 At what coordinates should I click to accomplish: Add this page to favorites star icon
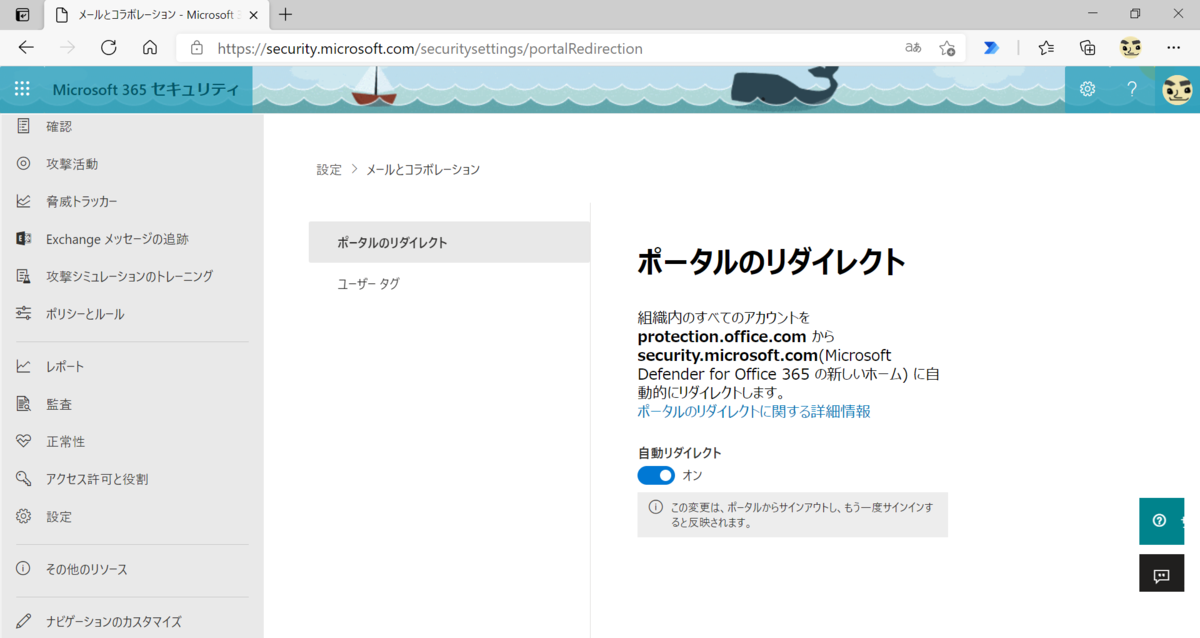click(947, 47)
